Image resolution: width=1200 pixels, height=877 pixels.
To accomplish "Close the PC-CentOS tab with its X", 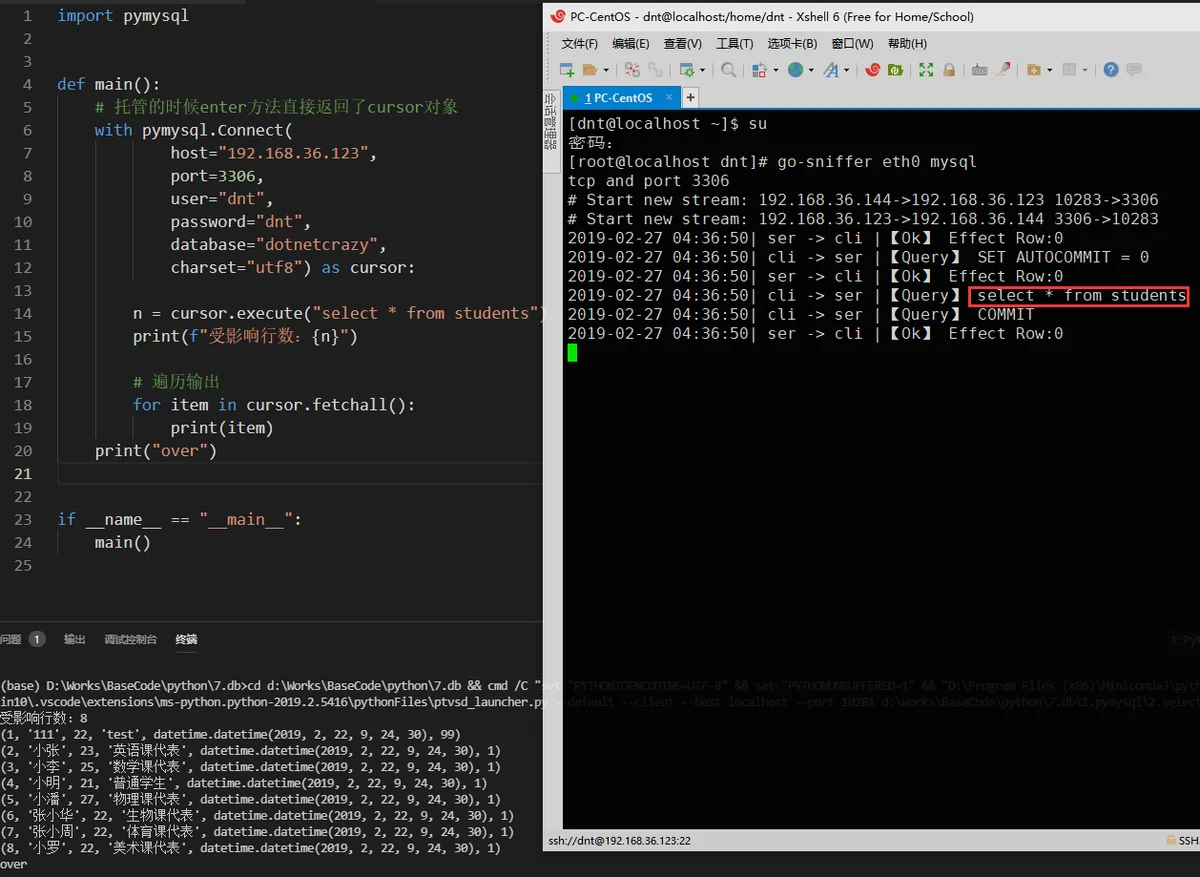I will click(668, 98).
